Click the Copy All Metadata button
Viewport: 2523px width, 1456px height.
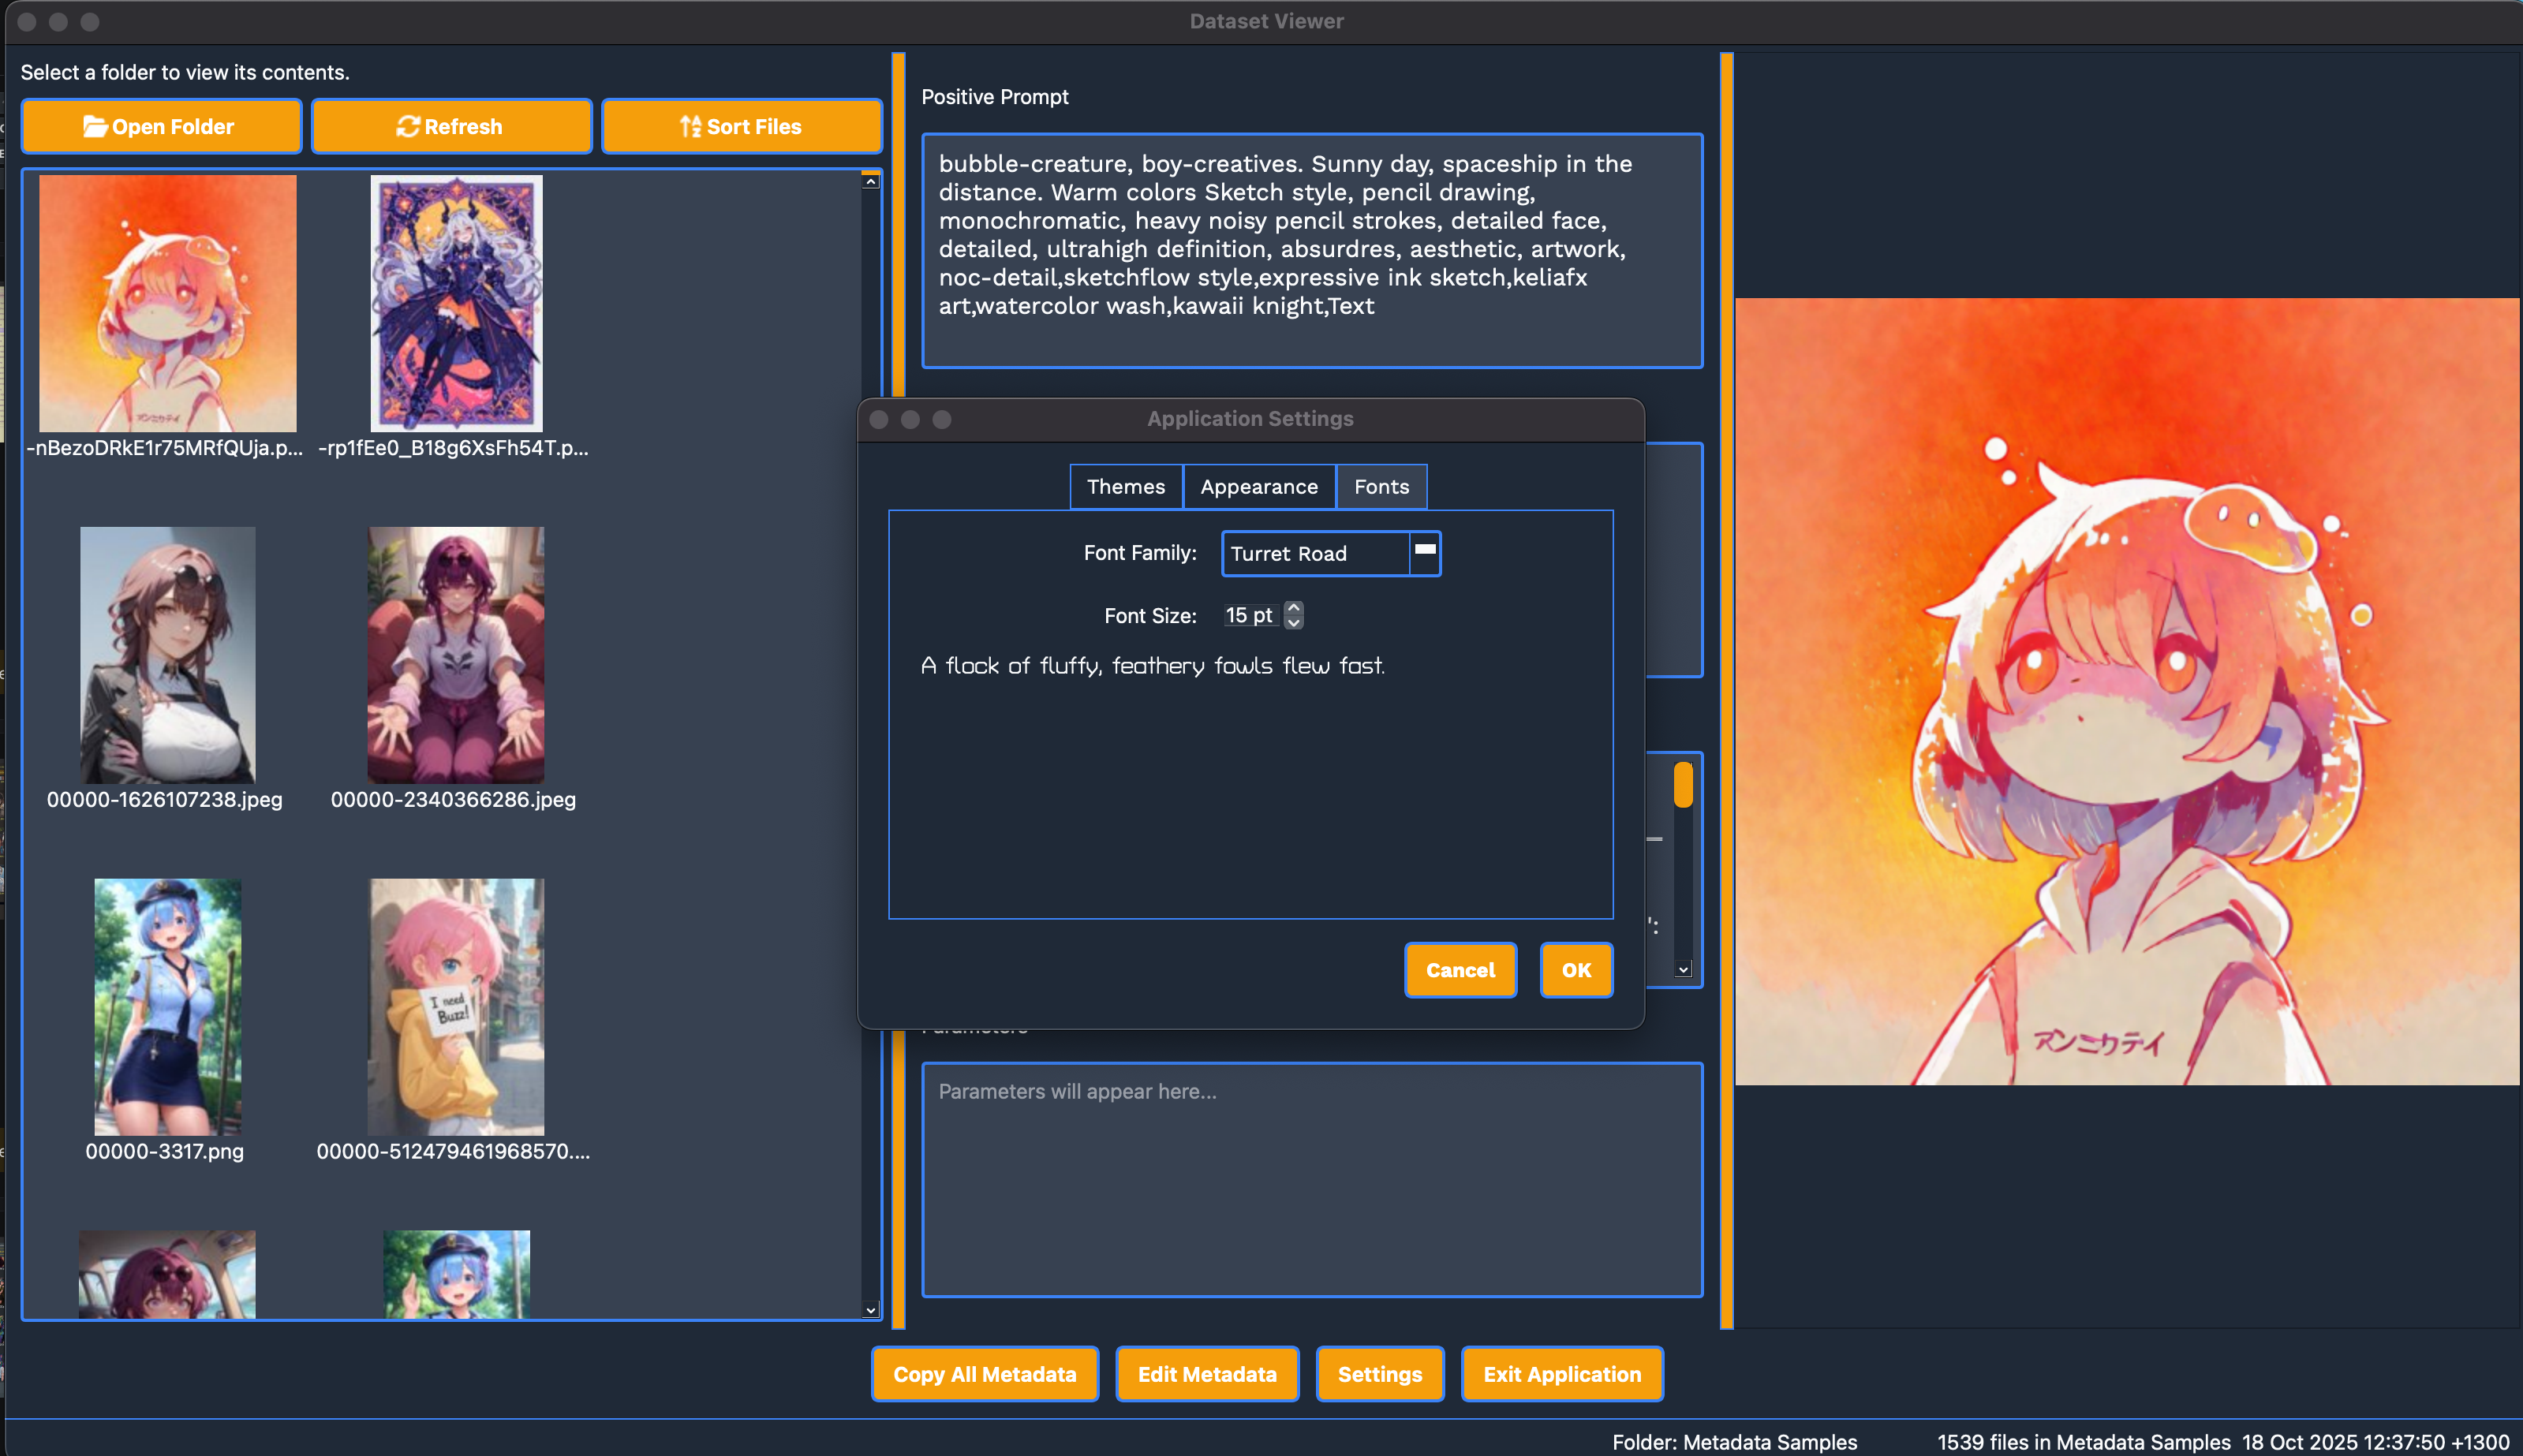click(x=984, y=1374)
